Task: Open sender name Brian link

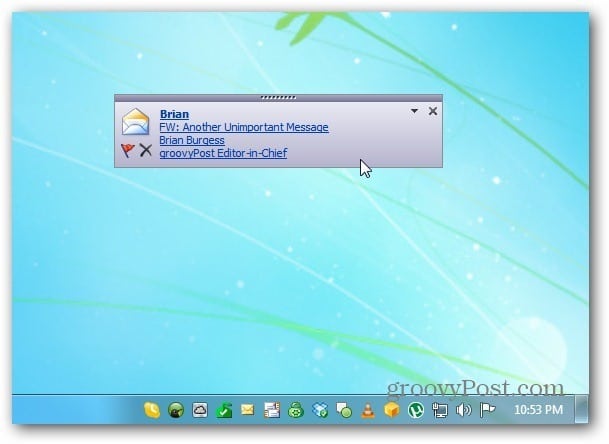Action: (174, 114)
